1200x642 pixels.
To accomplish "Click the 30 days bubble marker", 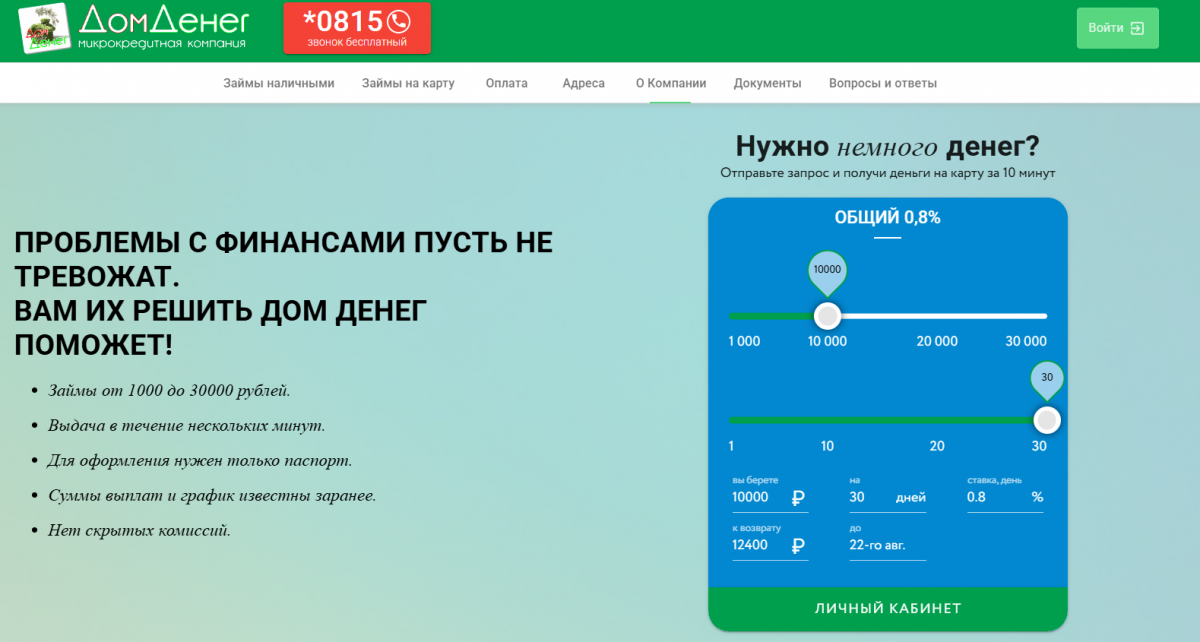I will coord(1047,381).
